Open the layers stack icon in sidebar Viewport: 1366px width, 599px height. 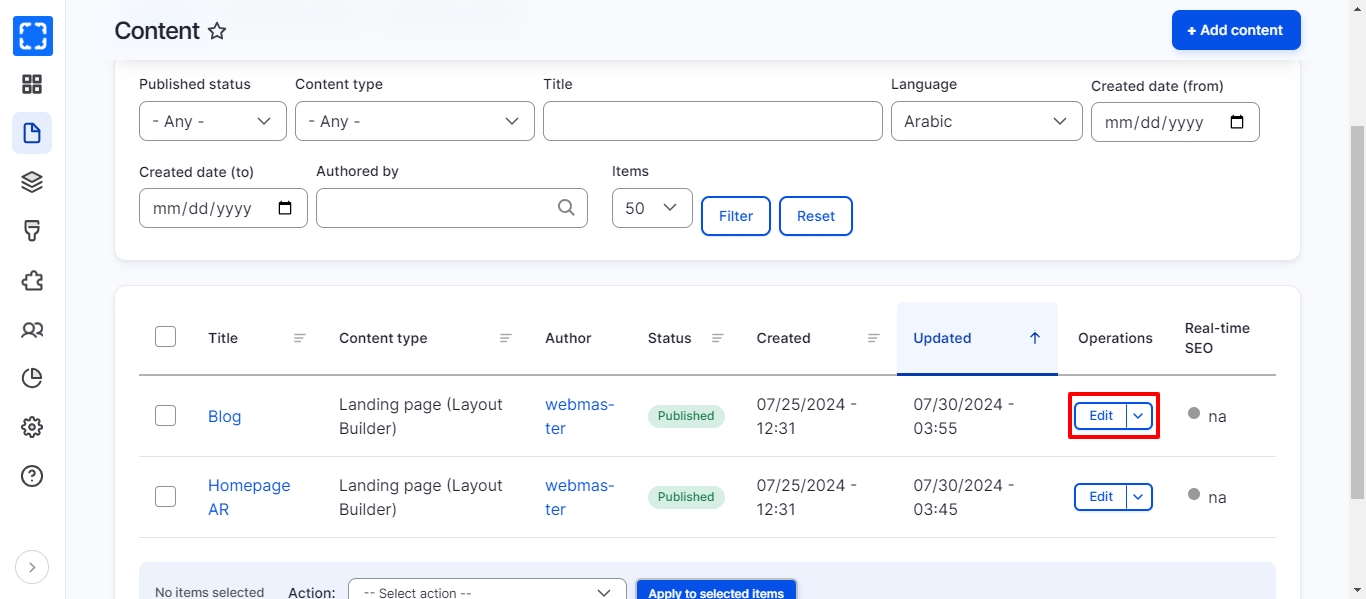click(x=32, y=182)
